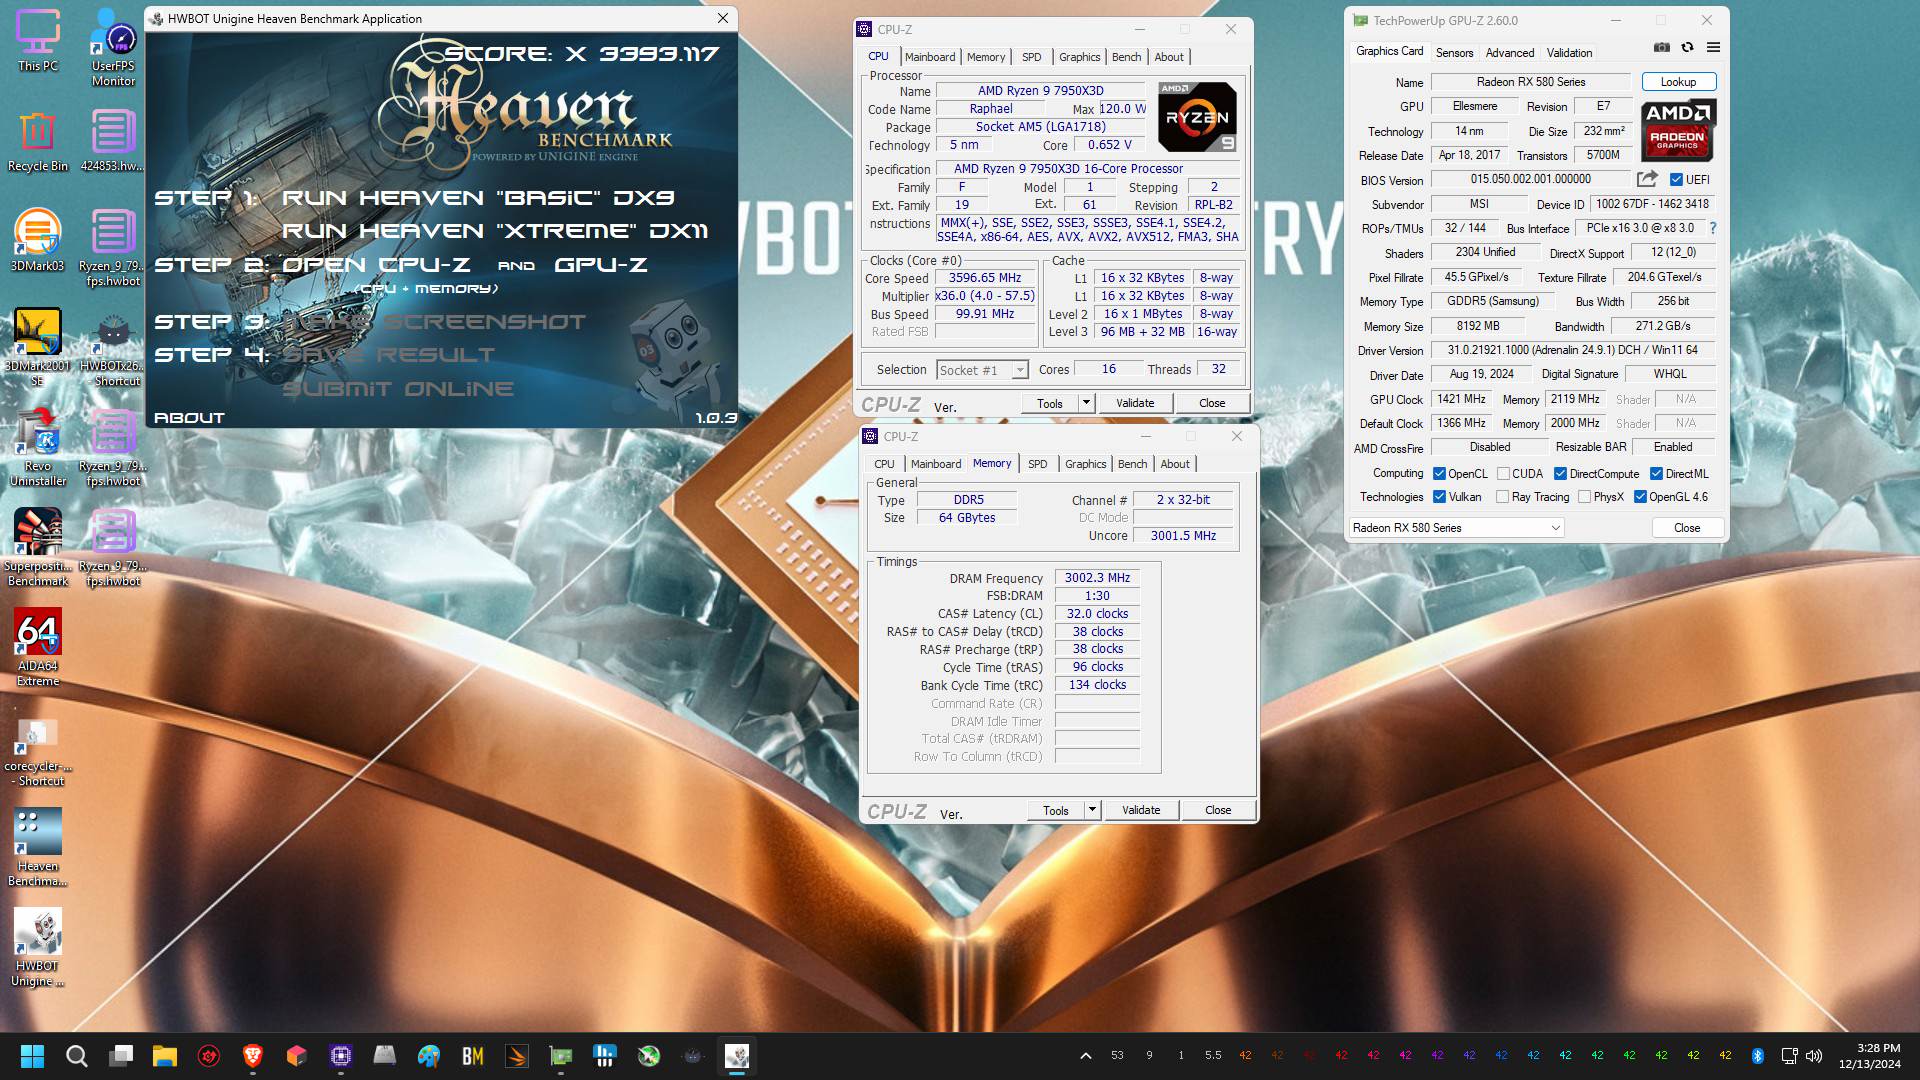Screen dimensions: 1920x1080
Task: Open Revo Uninstaller desktop icon
Action: 37,447
